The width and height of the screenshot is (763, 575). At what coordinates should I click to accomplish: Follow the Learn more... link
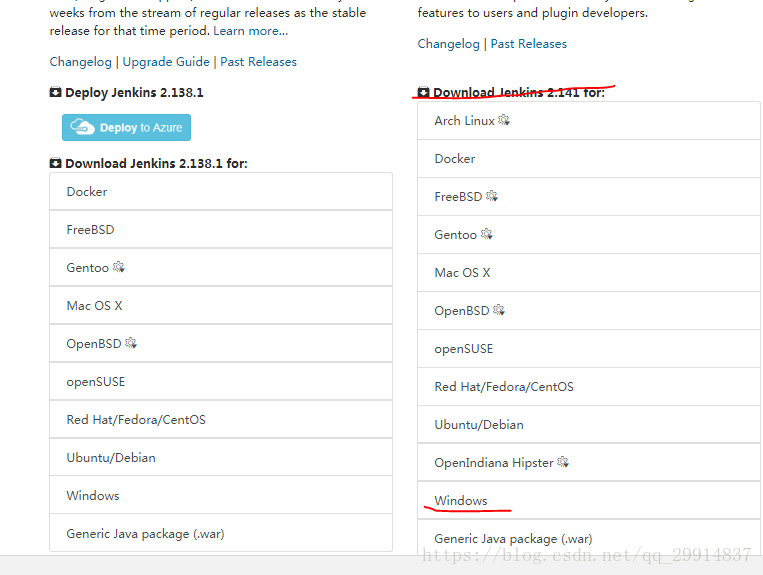tap(251, 31)
